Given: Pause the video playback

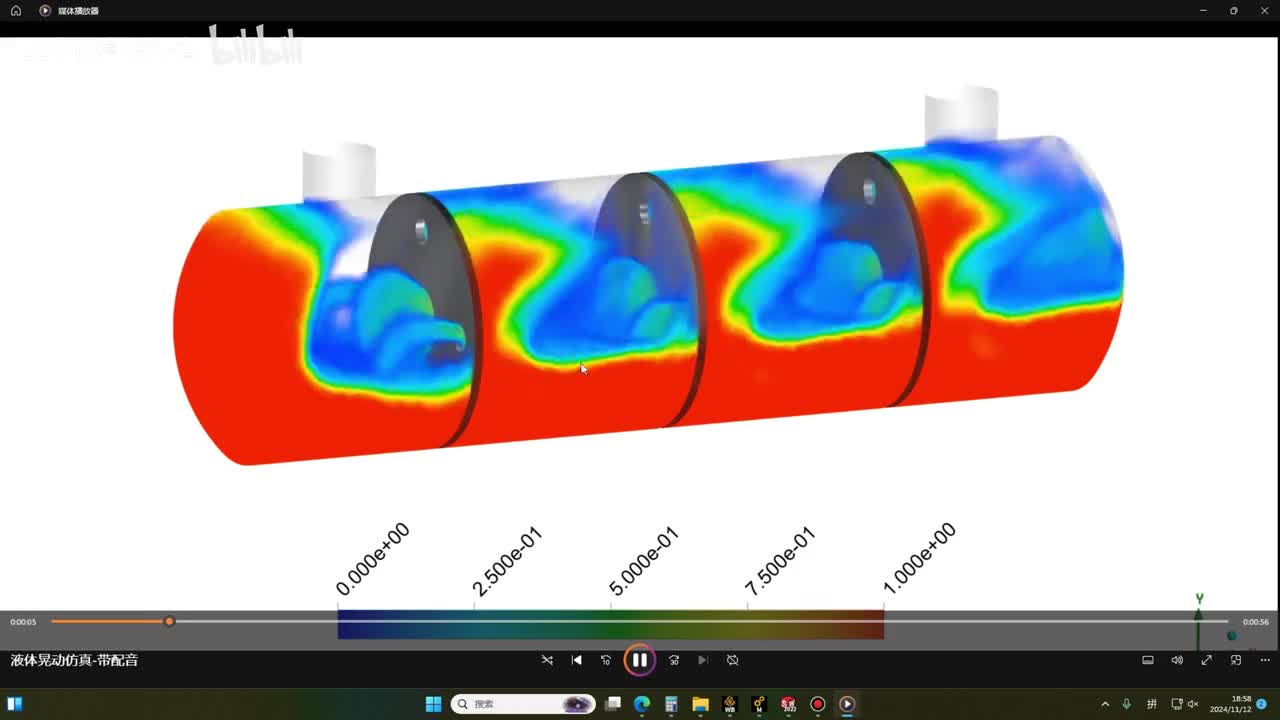Looking at the screenshot, I should point(639,660).
